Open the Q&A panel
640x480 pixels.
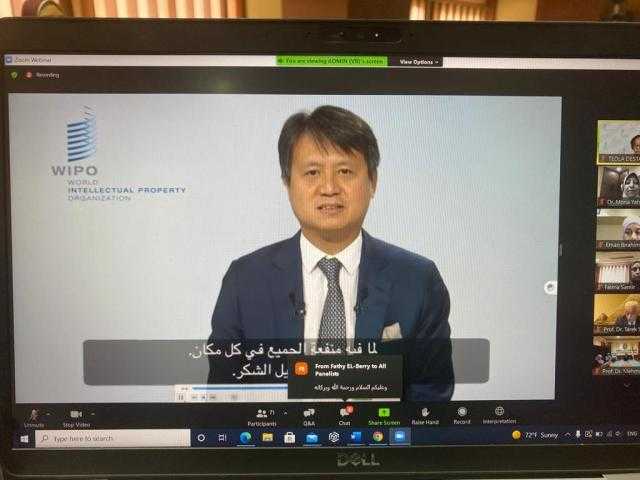pyautogui.click(x=309, y=418)
